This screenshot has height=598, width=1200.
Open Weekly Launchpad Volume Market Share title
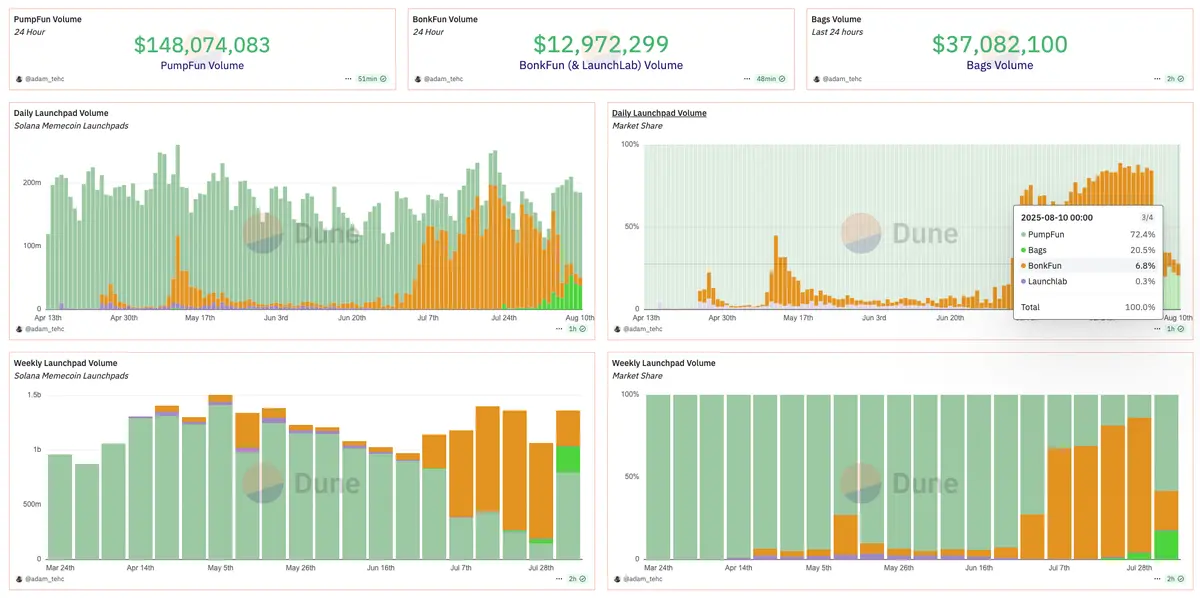(664, 363)
